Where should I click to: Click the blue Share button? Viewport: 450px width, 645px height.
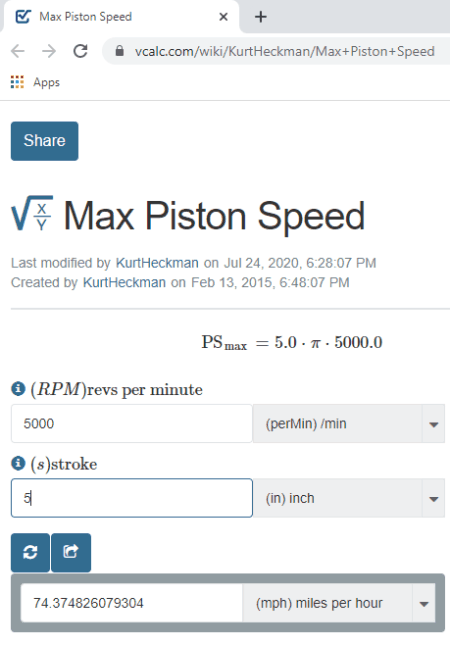coord(44,141)
